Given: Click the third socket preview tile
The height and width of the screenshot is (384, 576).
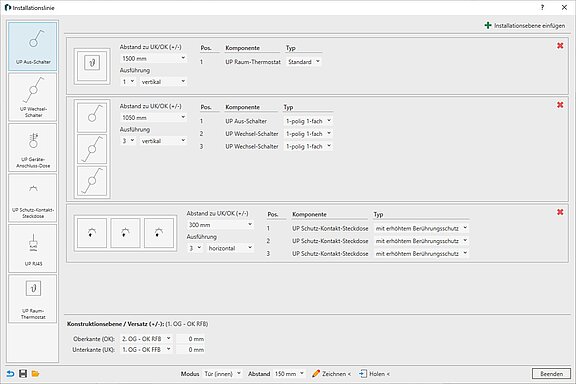Looking at the screenshot, I should [159, 233].
